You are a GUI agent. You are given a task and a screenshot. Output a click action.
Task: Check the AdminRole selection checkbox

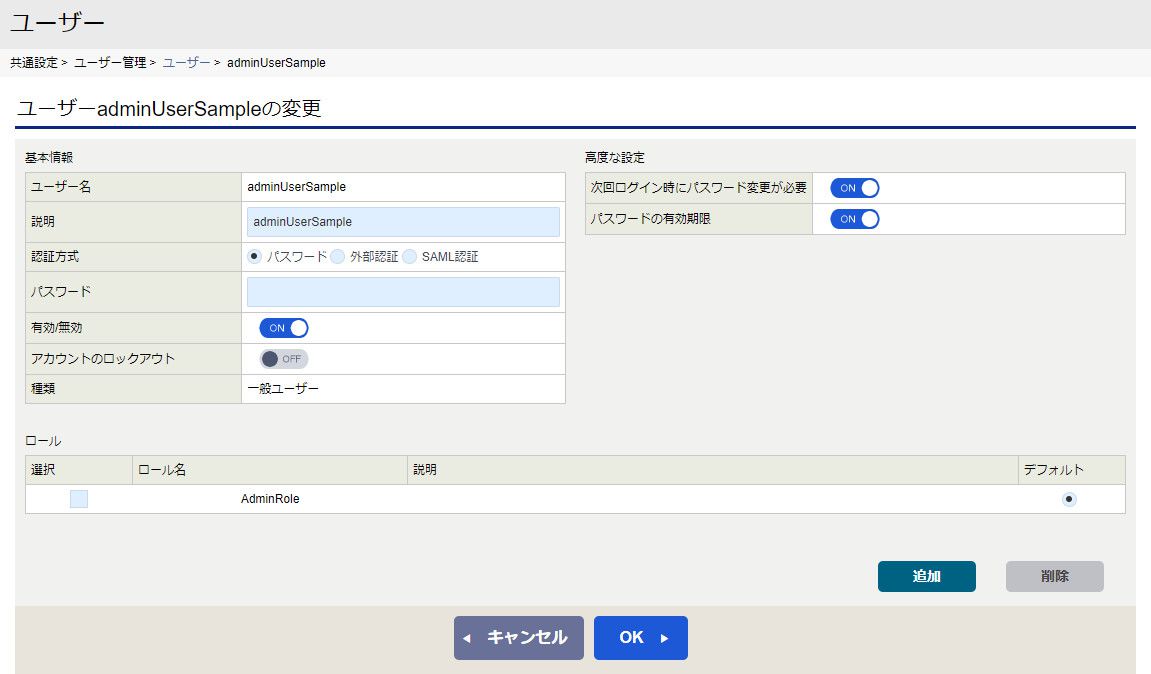pyautogui.click(x=79, y=499)
